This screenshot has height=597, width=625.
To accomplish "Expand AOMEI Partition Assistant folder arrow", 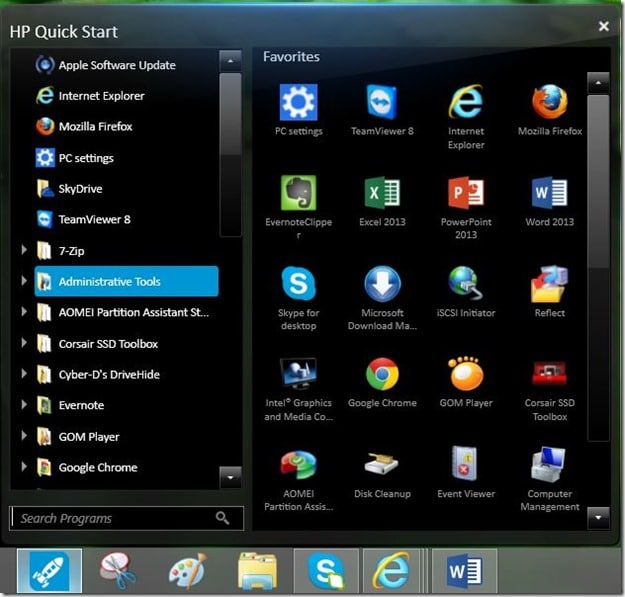I will pos(24,311).
